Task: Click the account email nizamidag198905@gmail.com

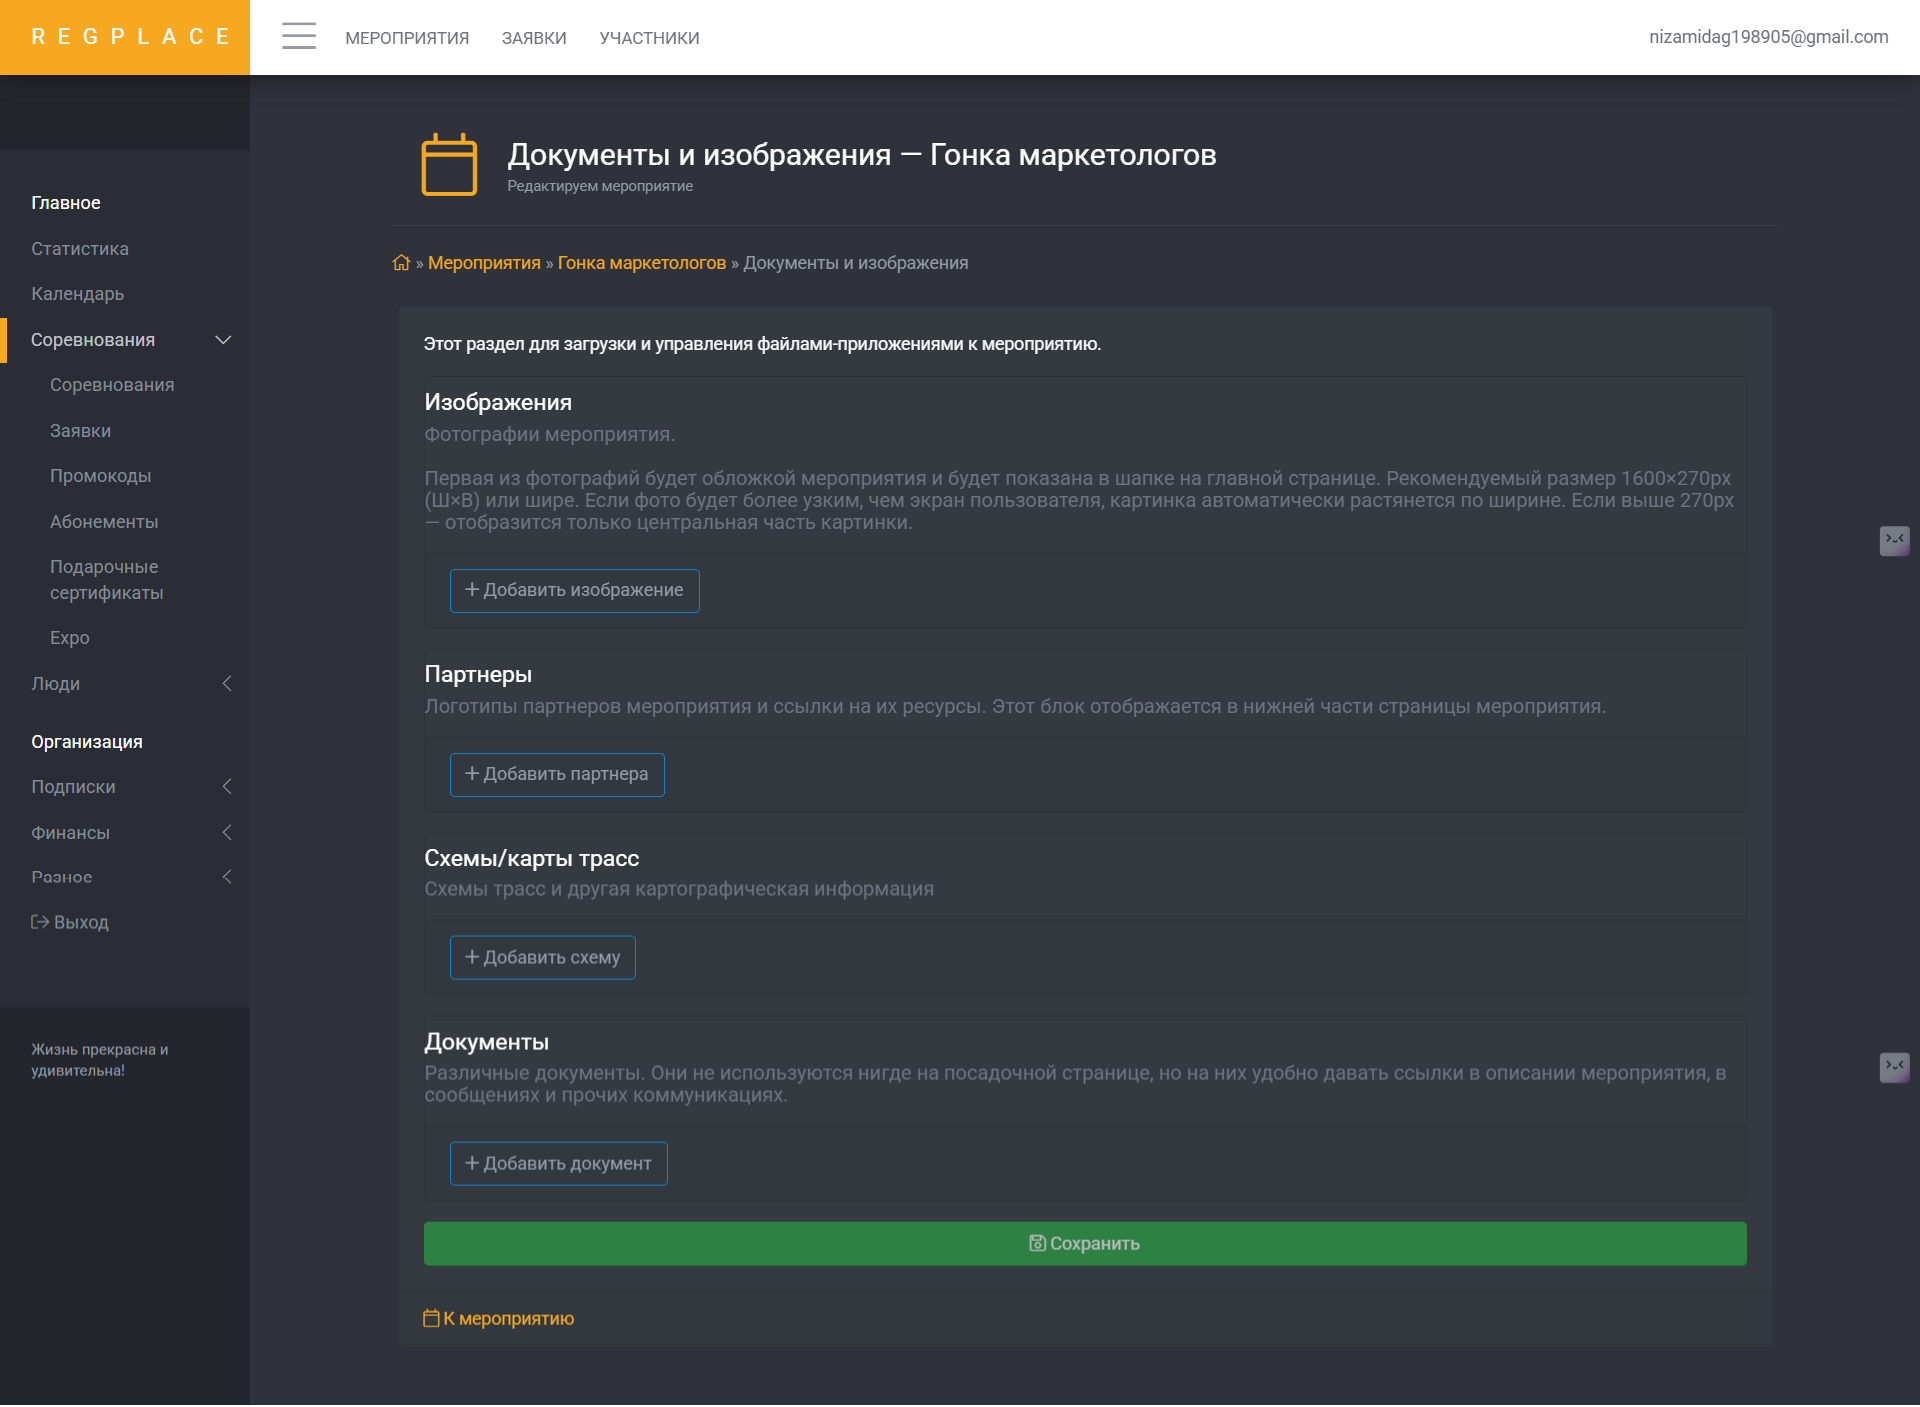Action: pos(1768,37)
